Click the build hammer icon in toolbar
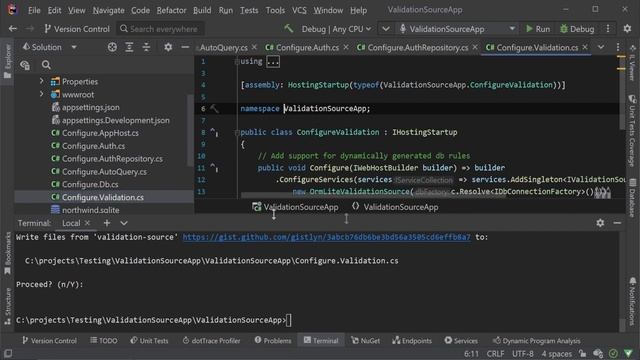 [289, 28]
